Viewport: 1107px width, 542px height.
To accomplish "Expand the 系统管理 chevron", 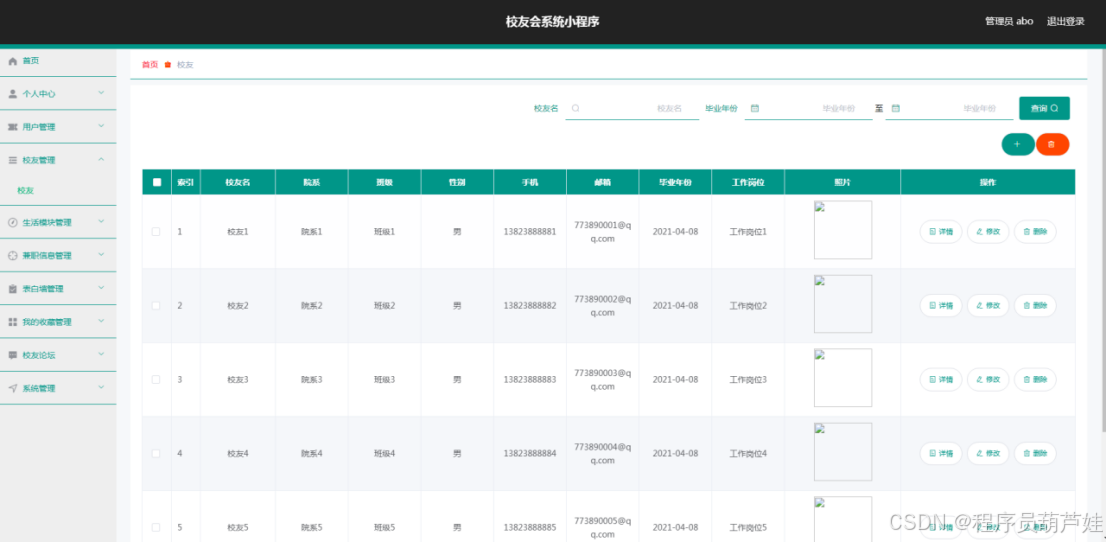I will [x=101, y=387].
